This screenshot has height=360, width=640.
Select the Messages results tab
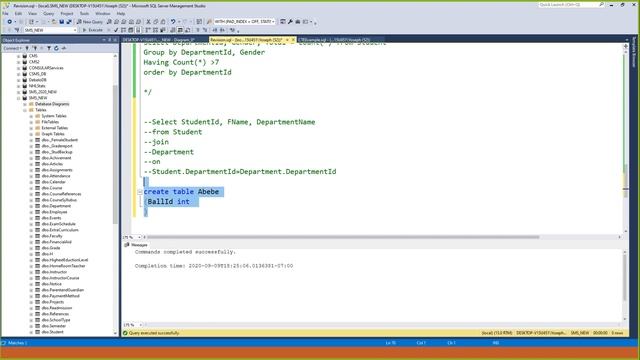click(x=136, y=245)
